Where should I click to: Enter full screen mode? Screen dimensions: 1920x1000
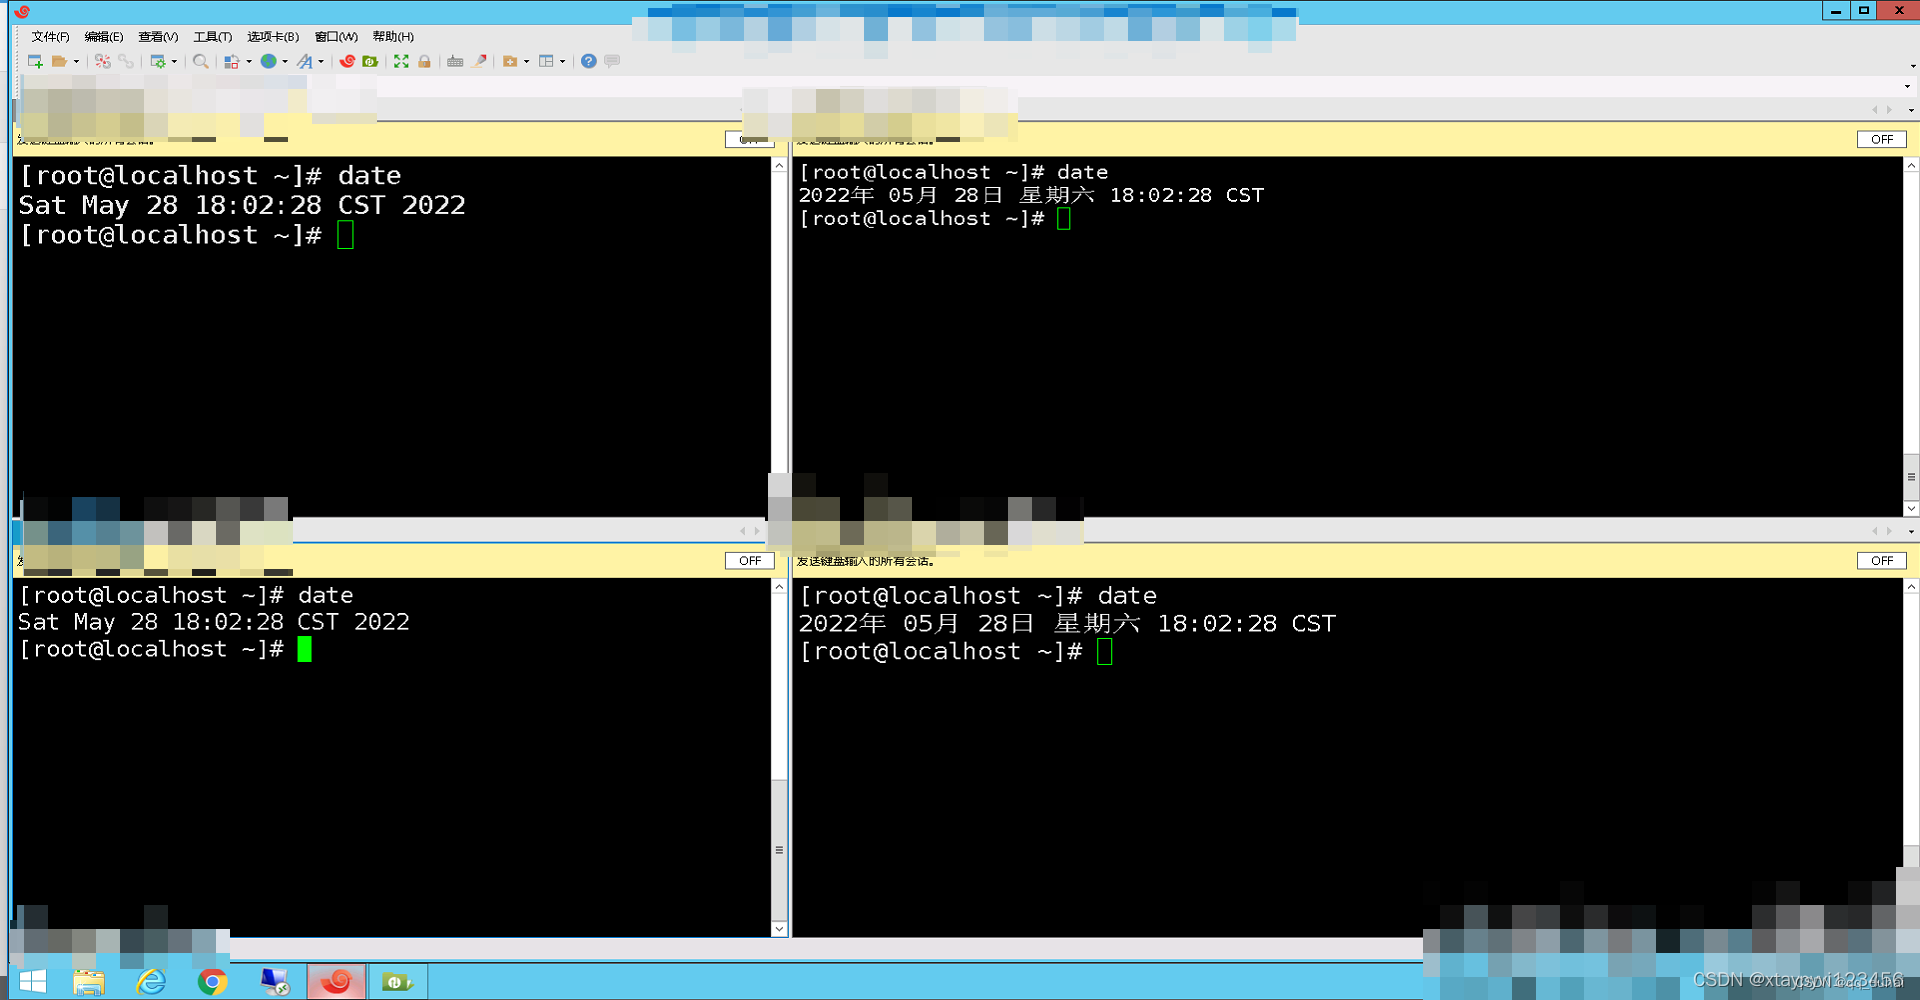401,61
